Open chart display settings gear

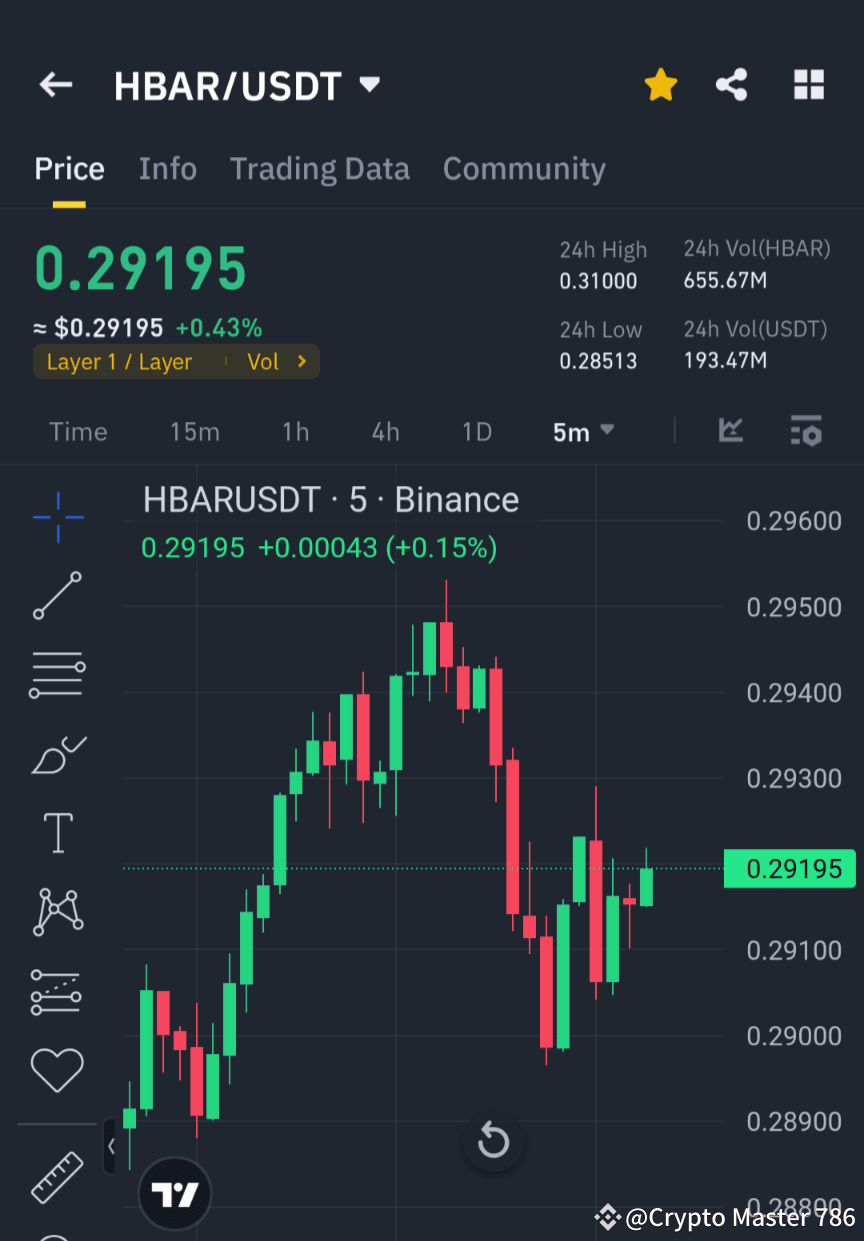(x=806, y=431)
